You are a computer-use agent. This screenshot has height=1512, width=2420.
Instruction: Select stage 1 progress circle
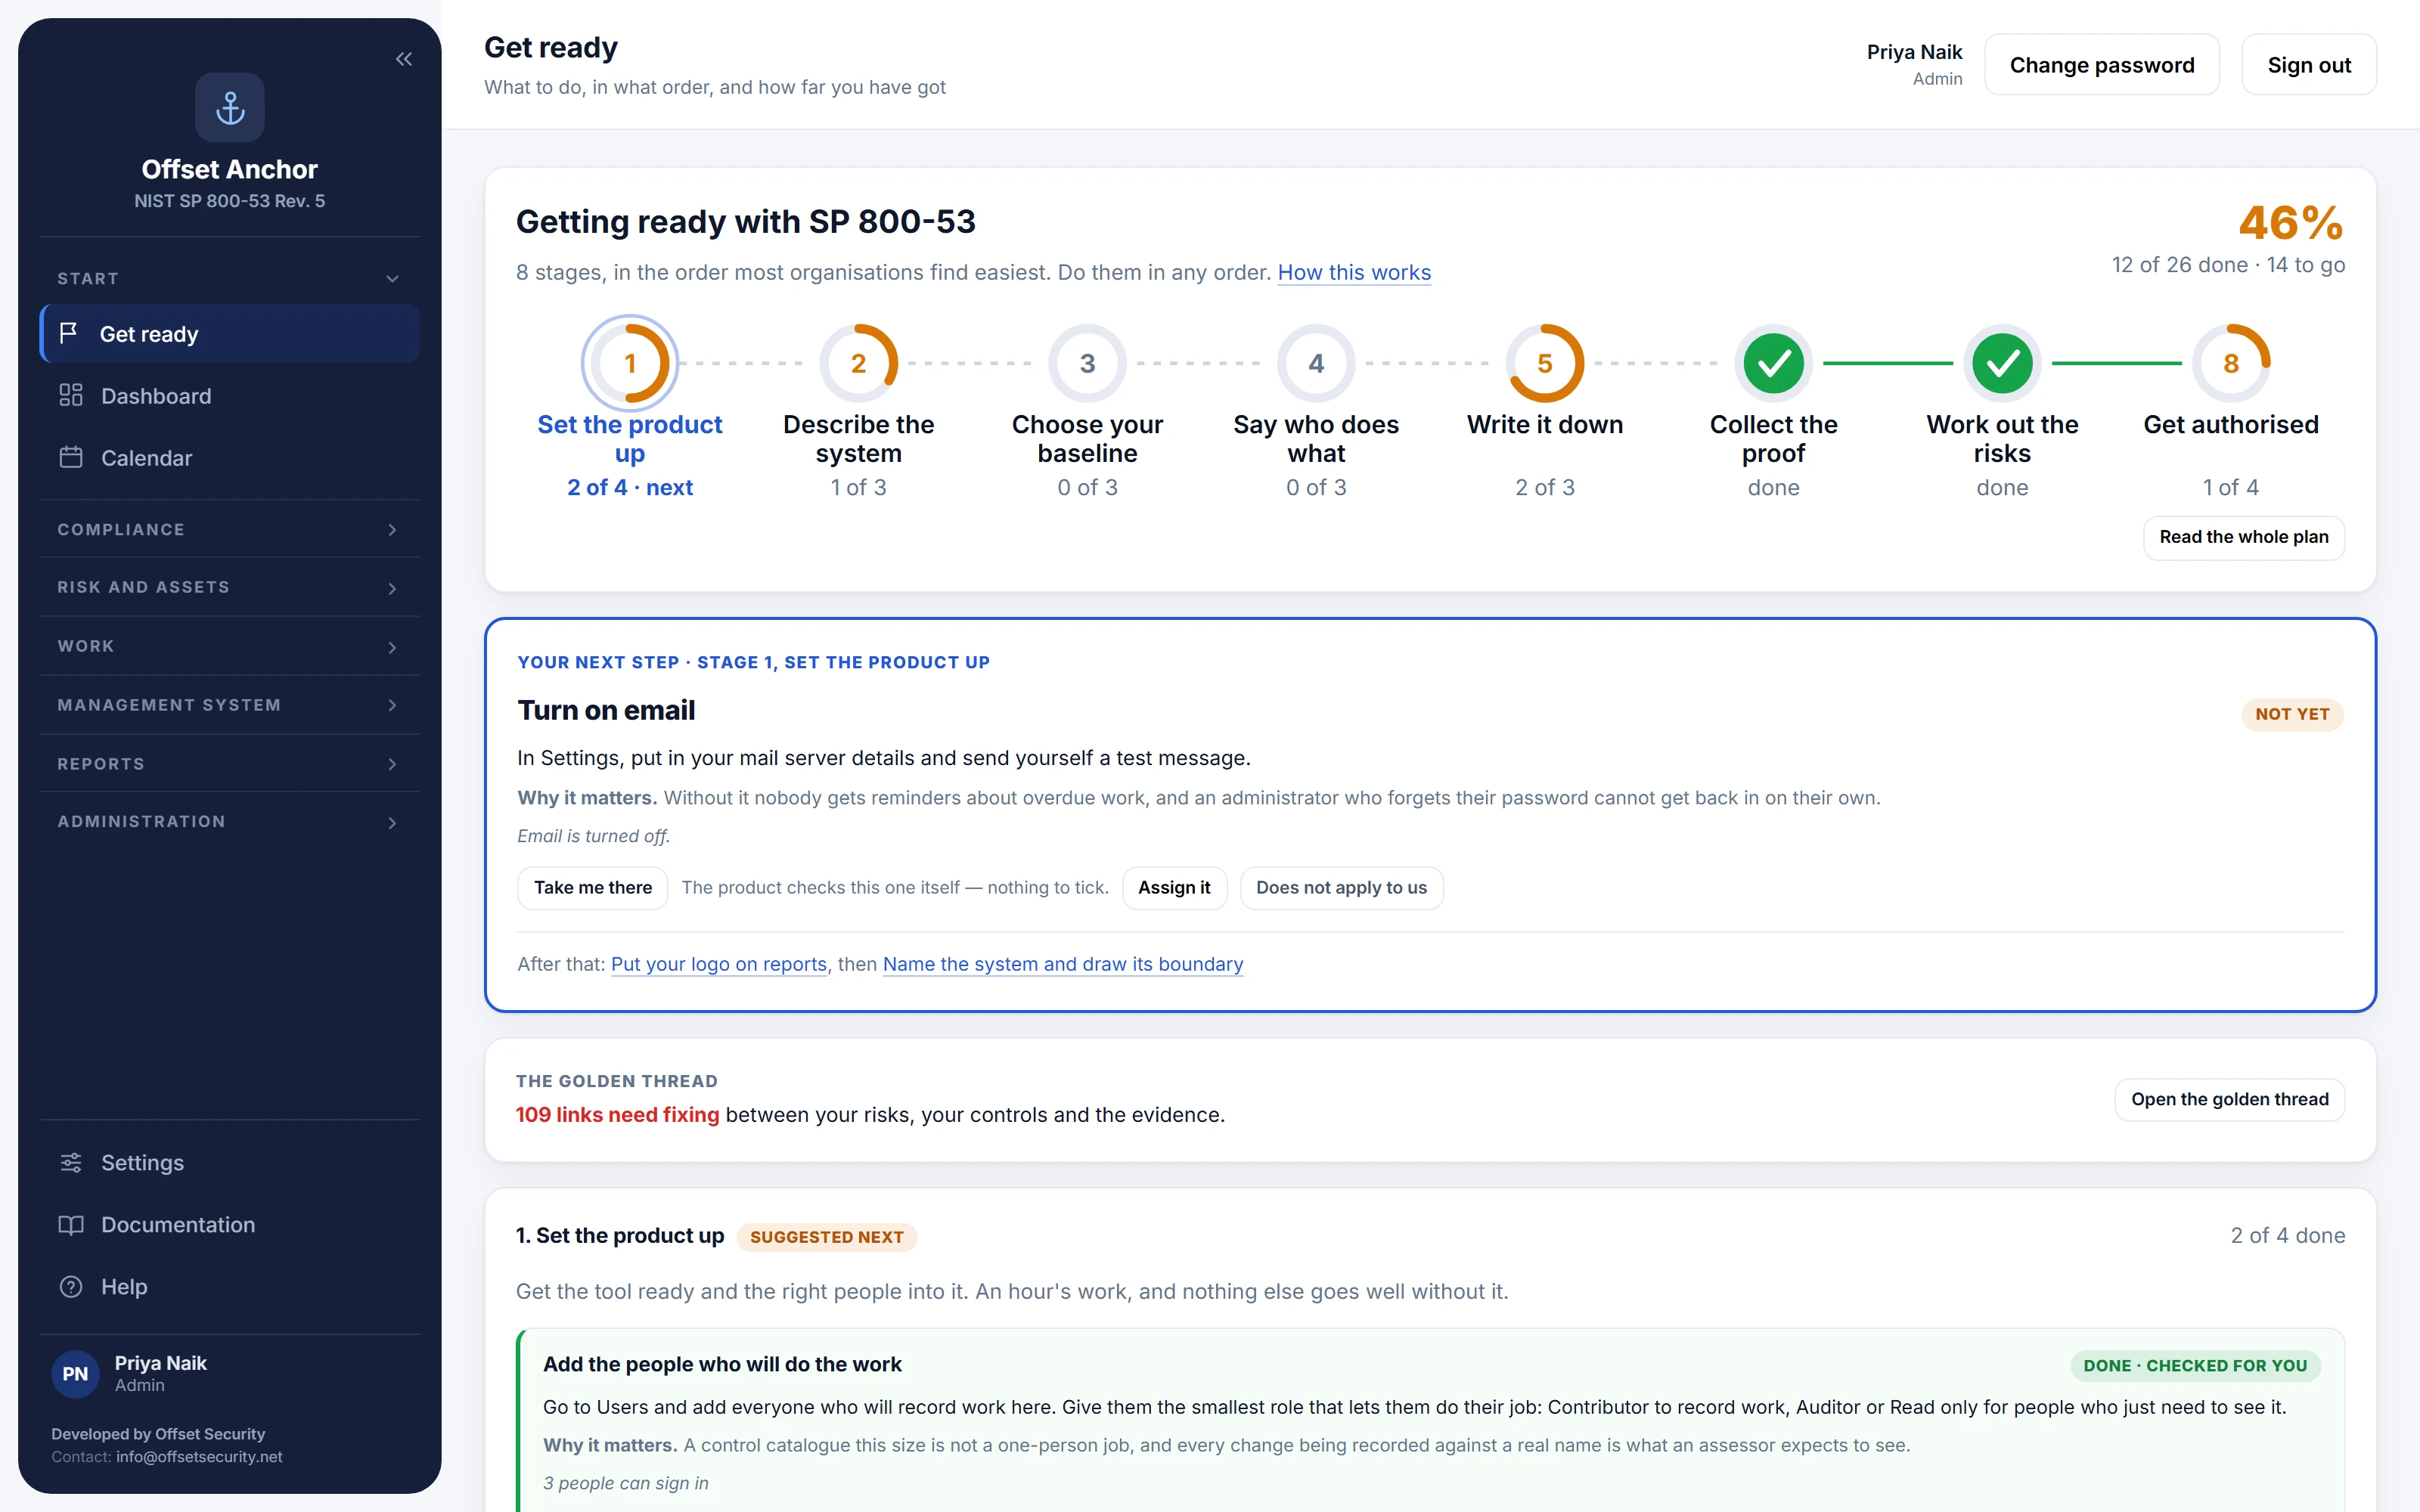coord(630,363)
